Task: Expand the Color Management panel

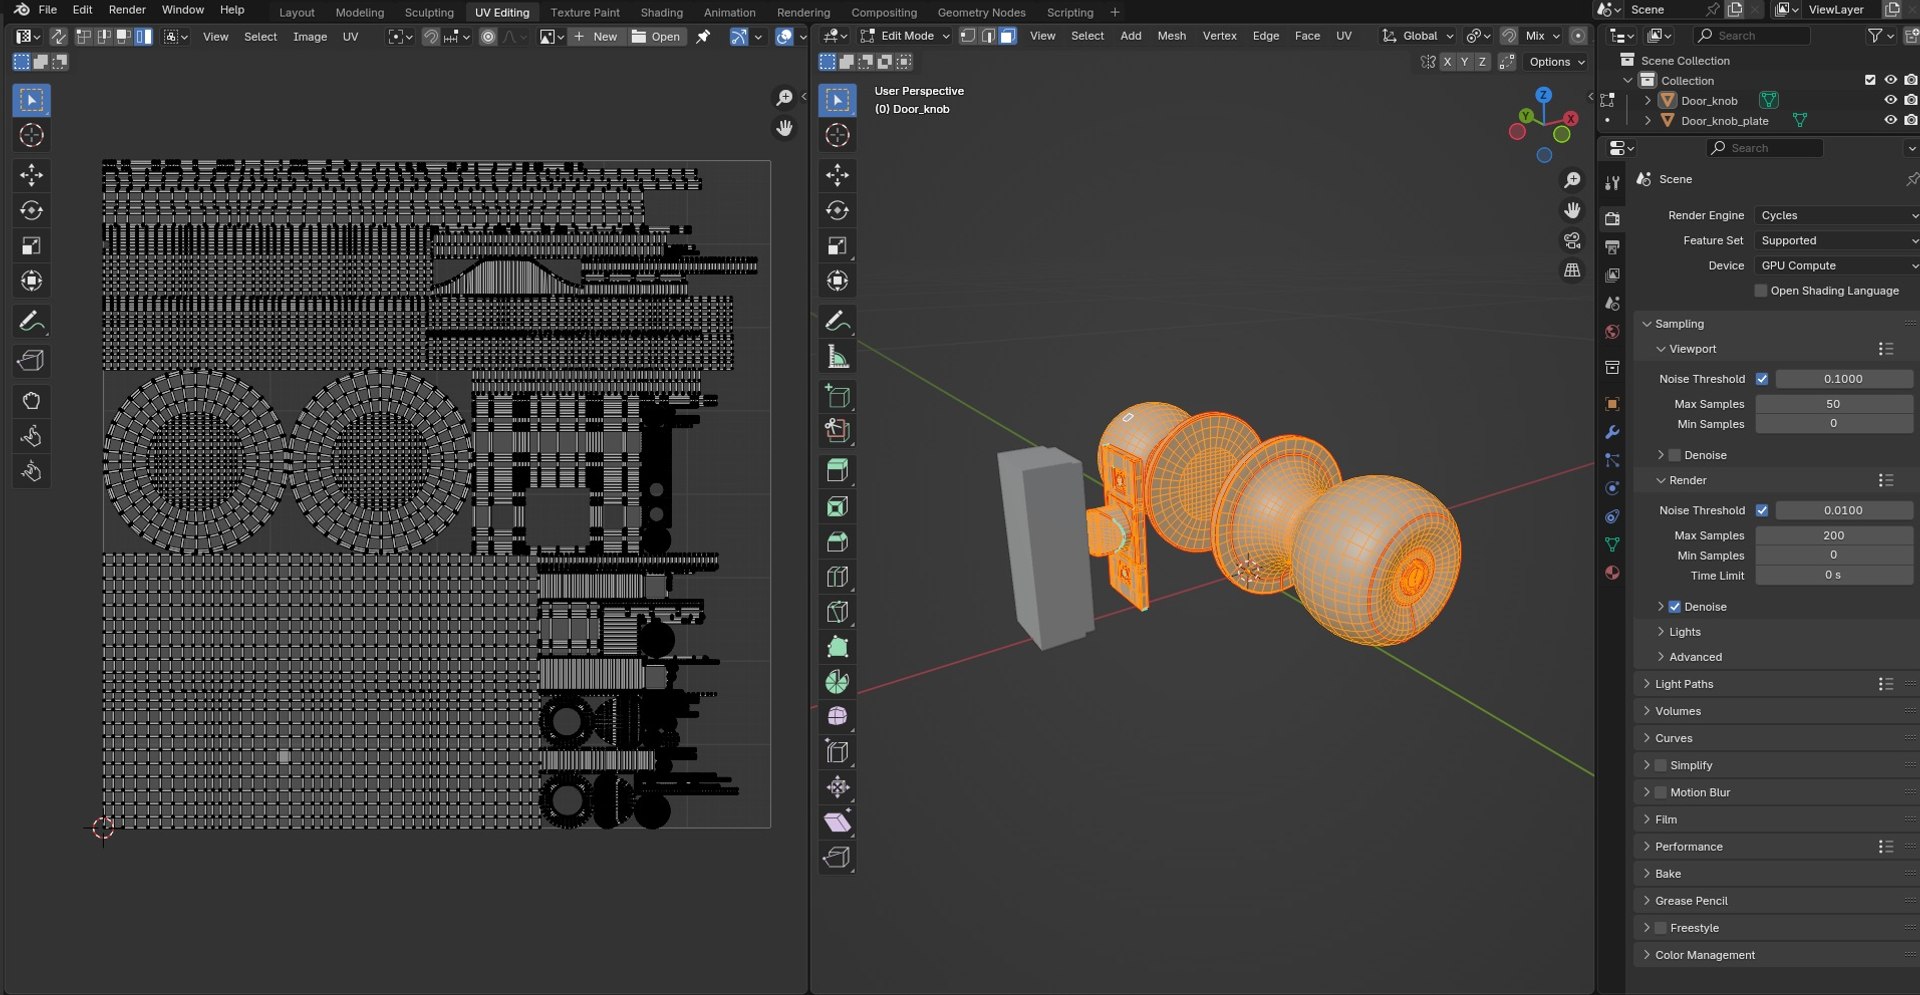Action: click(x=1704, y=955)
